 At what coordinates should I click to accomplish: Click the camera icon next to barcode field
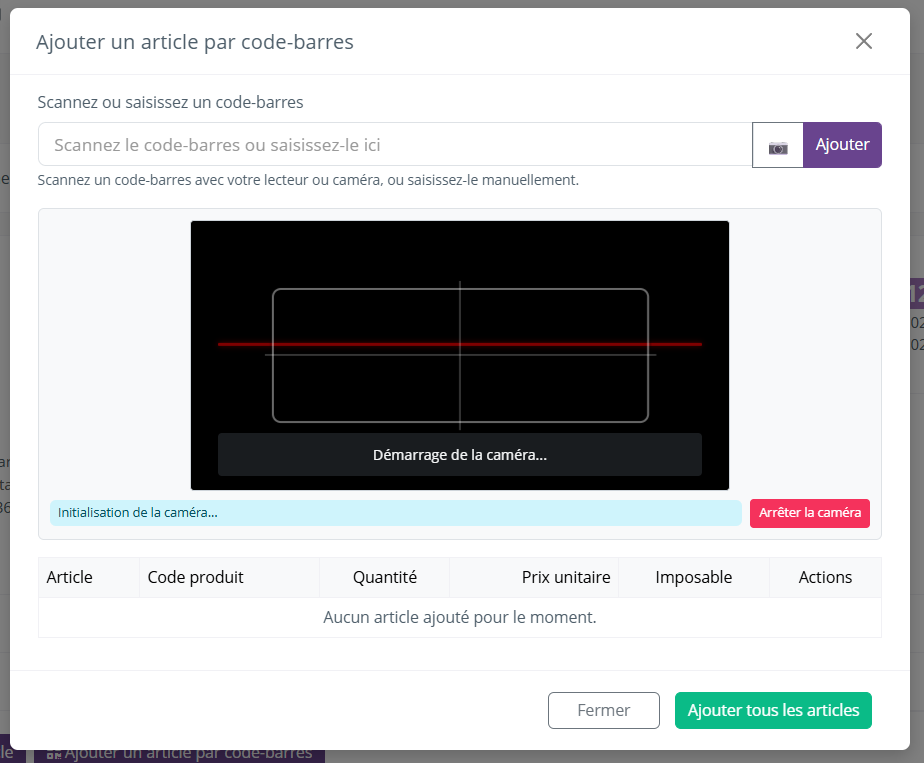coord(777,146)
